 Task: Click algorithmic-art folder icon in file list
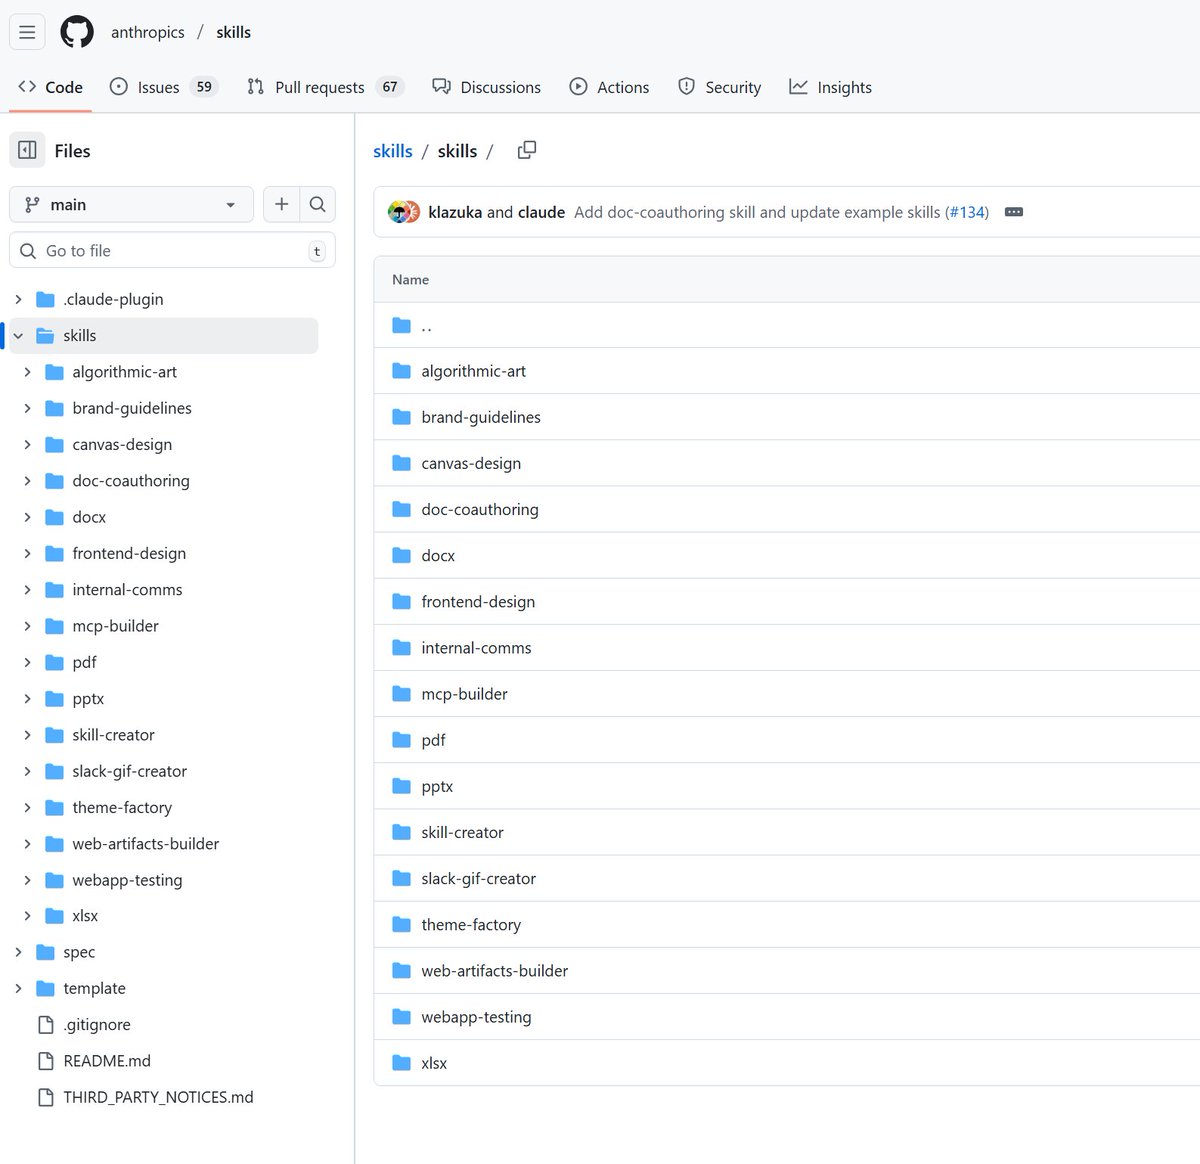point(402,371)
